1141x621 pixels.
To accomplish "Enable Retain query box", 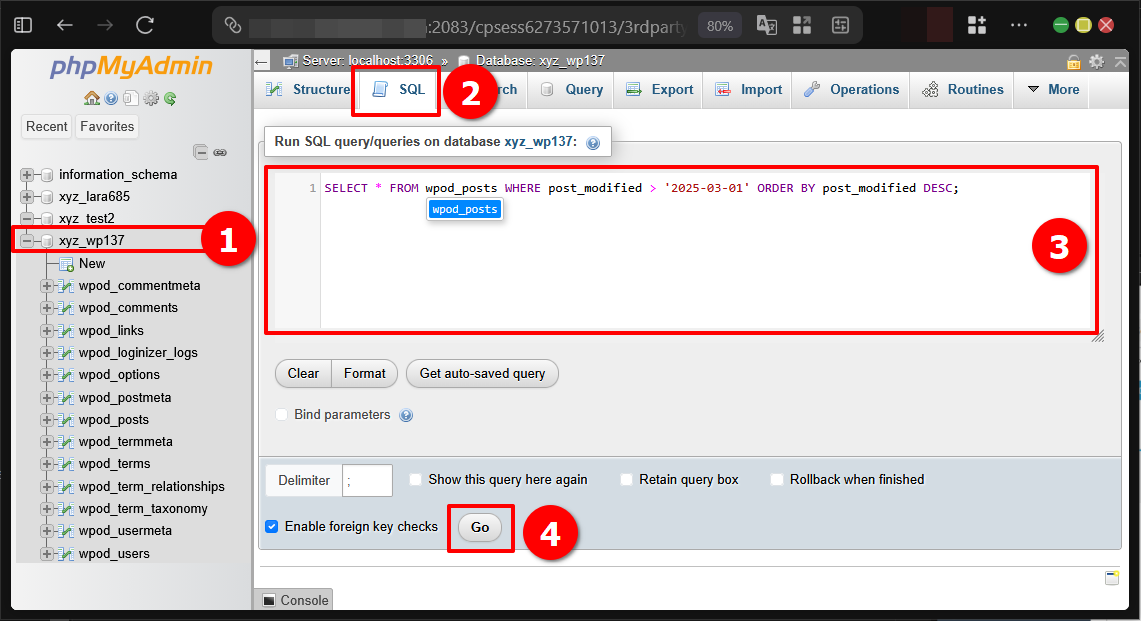I will point(627,479).
